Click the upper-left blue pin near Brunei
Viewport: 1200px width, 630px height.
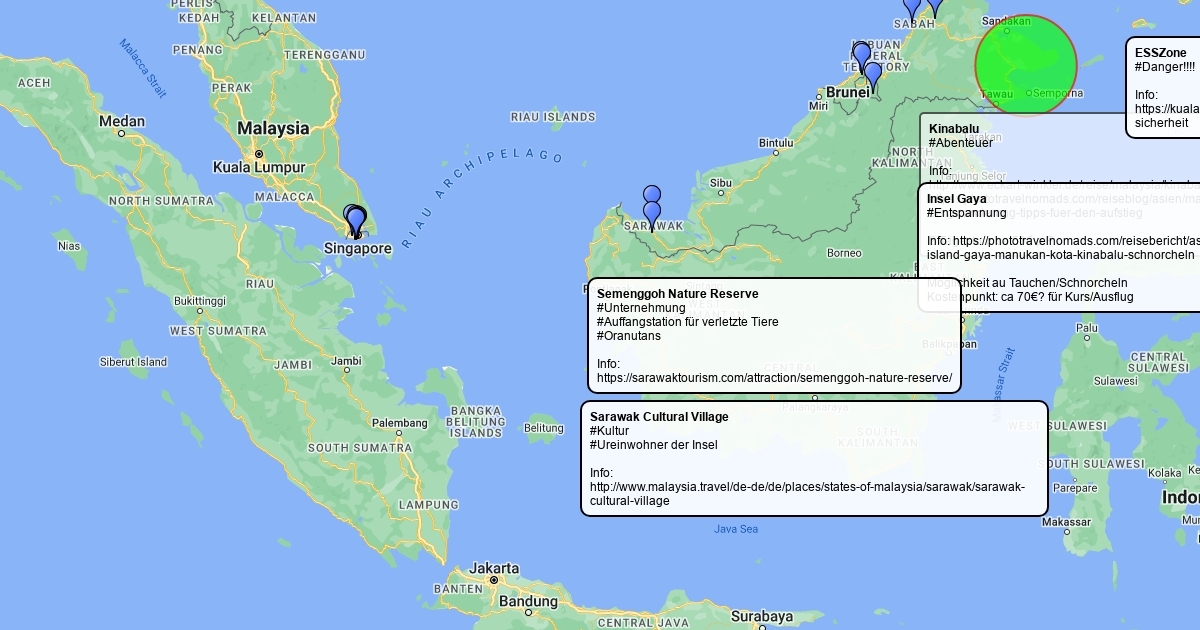coord(861,54)
